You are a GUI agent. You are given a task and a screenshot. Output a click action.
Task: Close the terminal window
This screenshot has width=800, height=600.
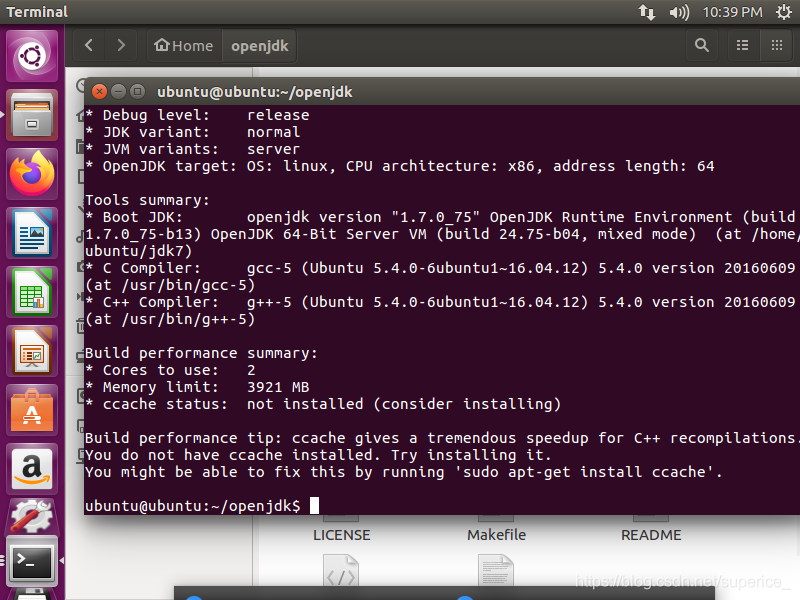pos(99,92)
